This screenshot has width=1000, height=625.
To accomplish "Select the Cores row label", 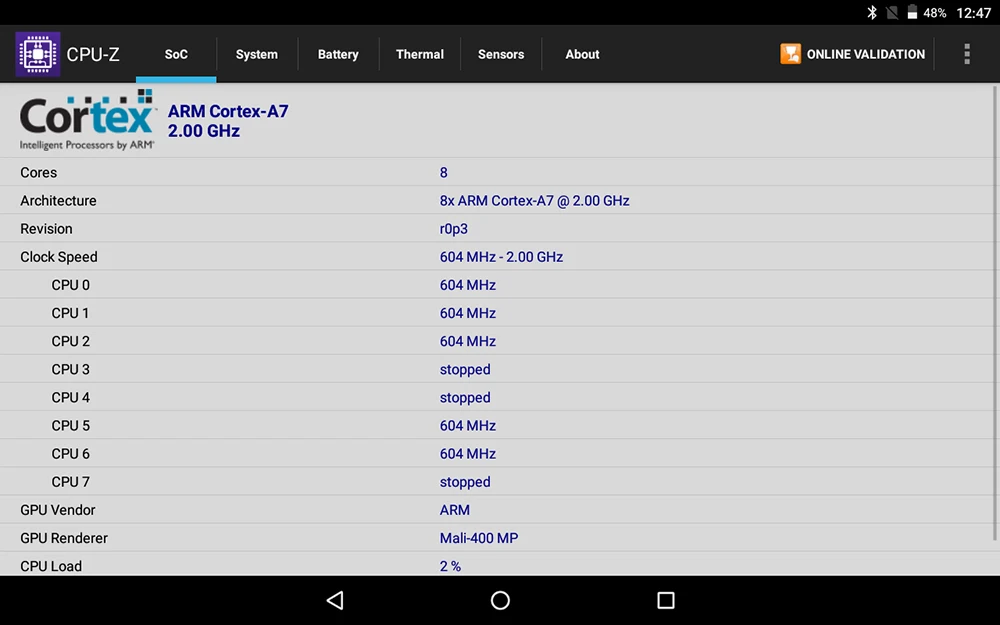I will (x=38, y=173).
